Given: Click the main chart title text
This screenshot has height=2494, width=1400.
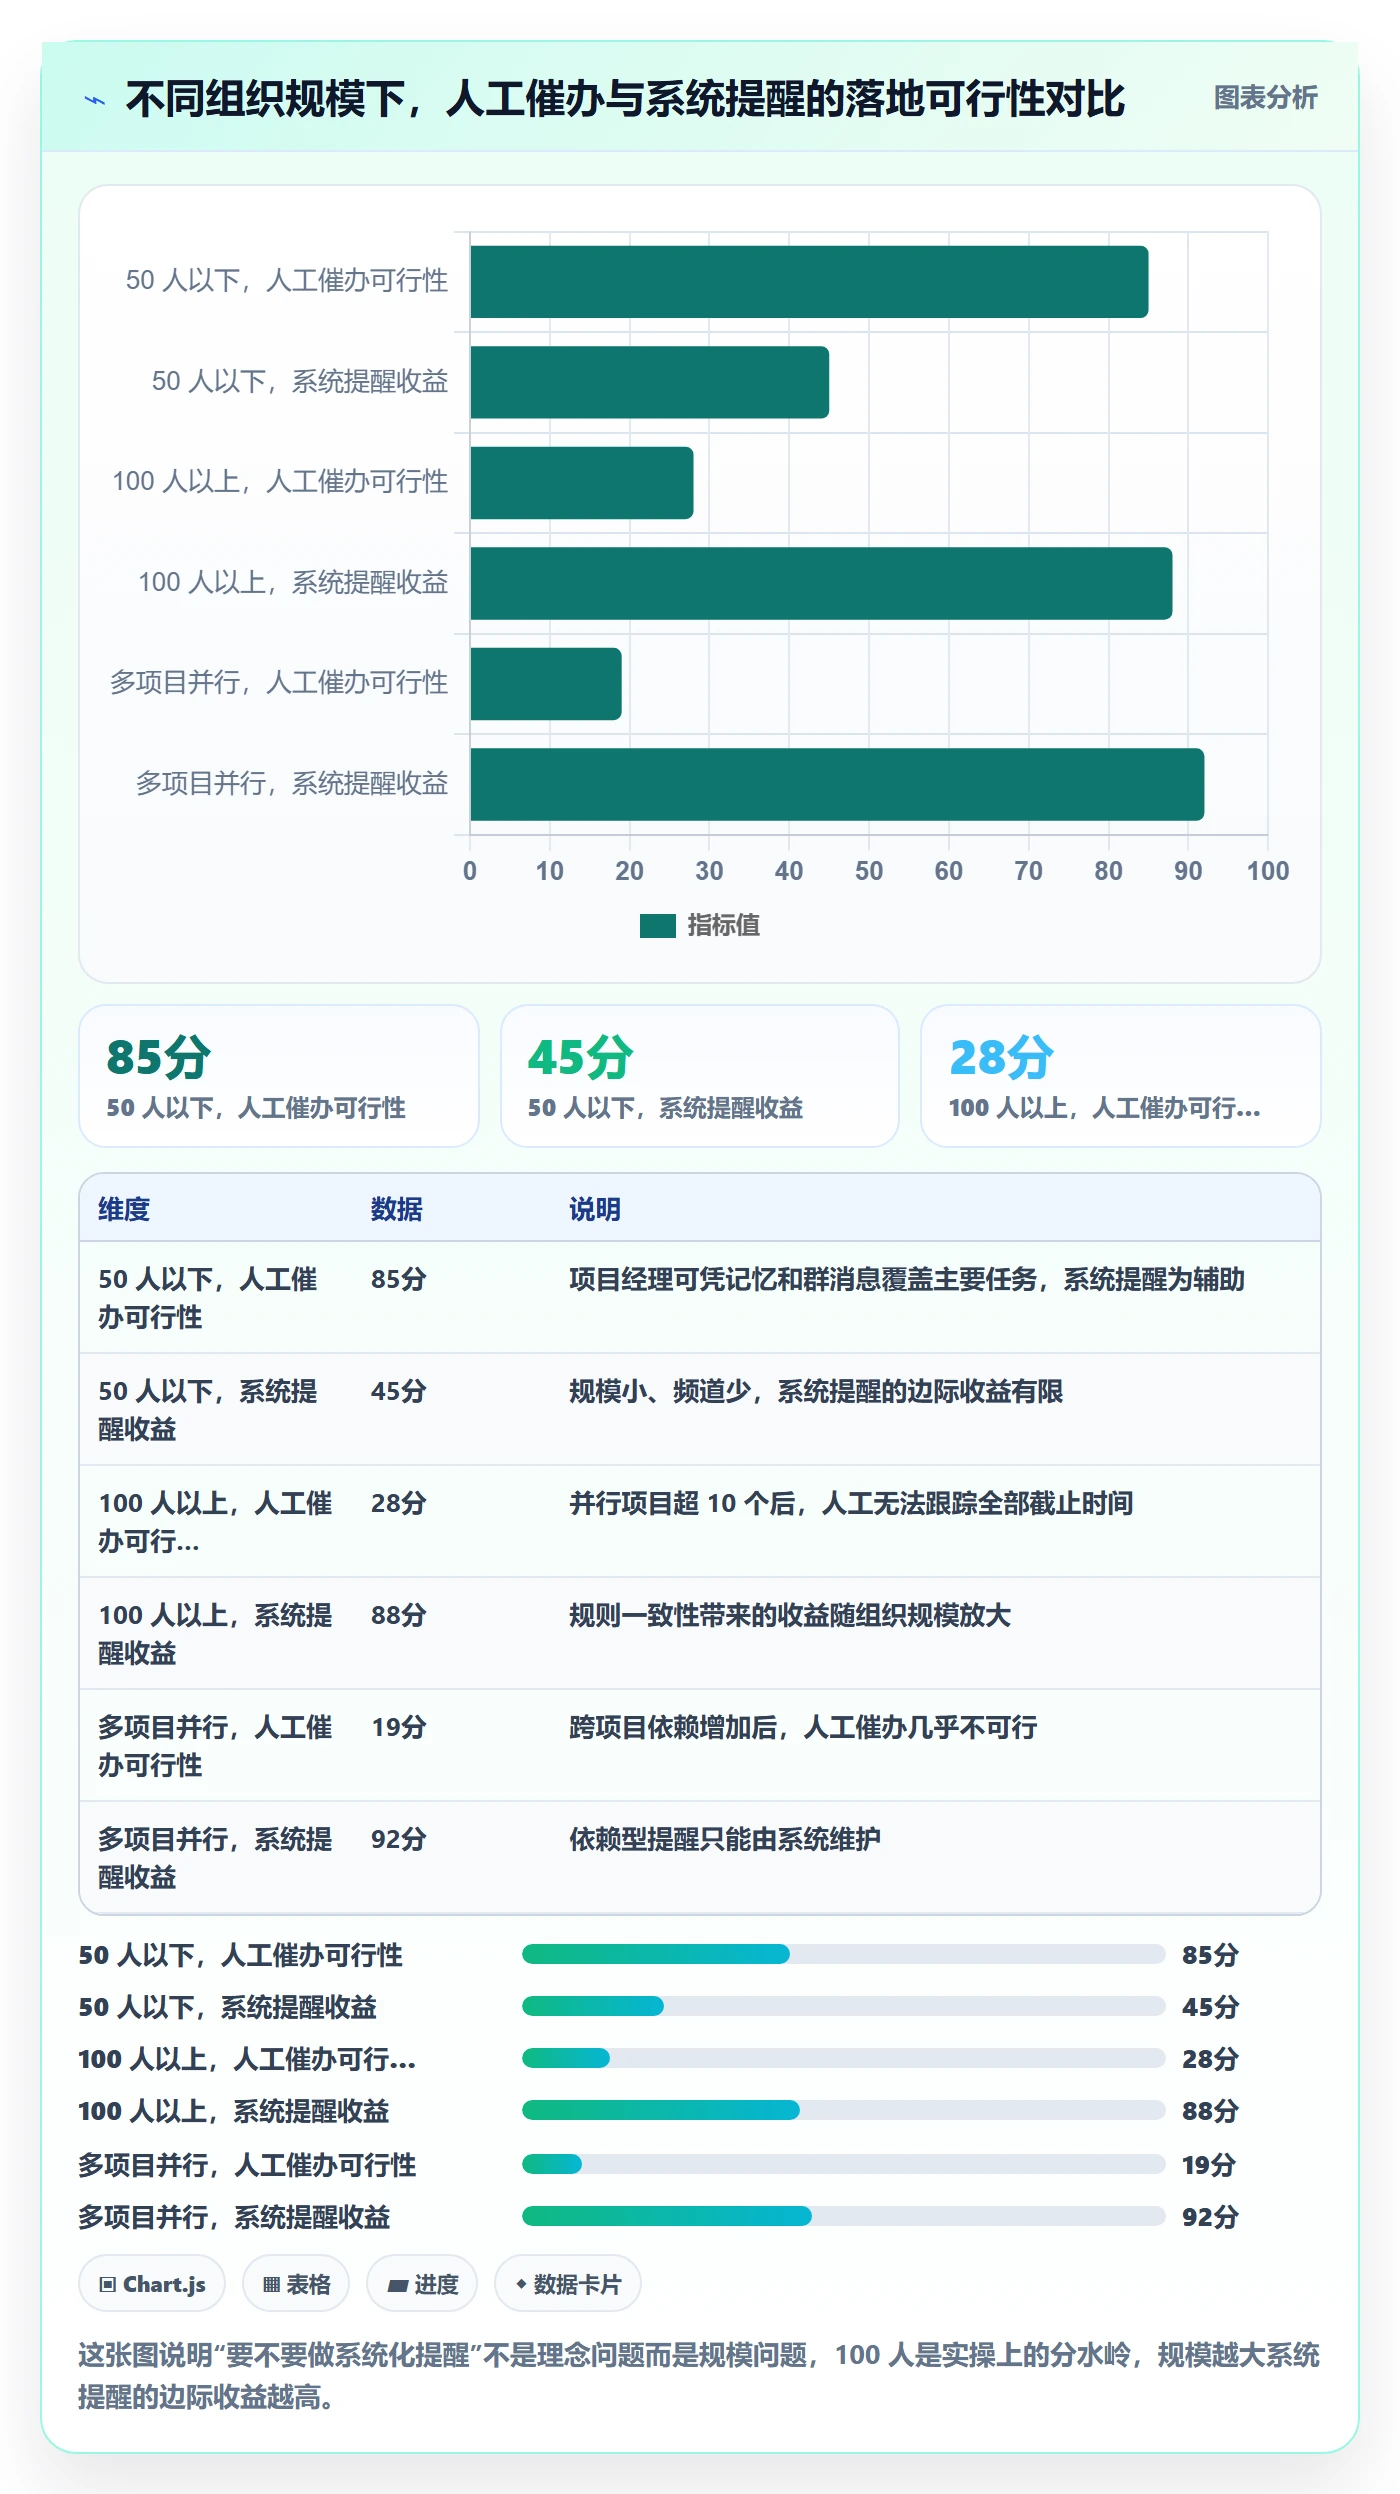Looking at the screenshot, I should (x=625, y=99).
